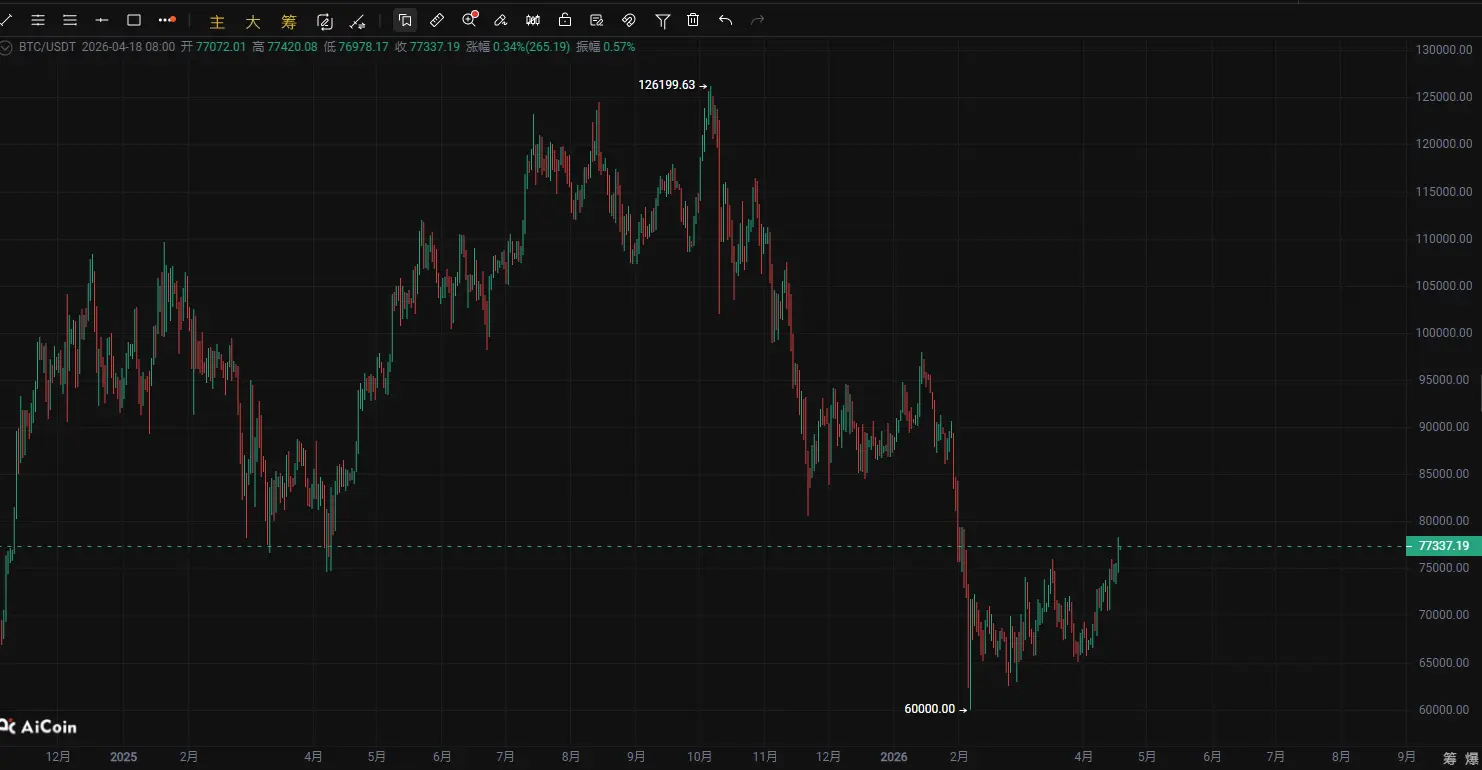Choose the rectangle shape drawing tool
The image size is (1482, 770).
[x=134, y=20]
